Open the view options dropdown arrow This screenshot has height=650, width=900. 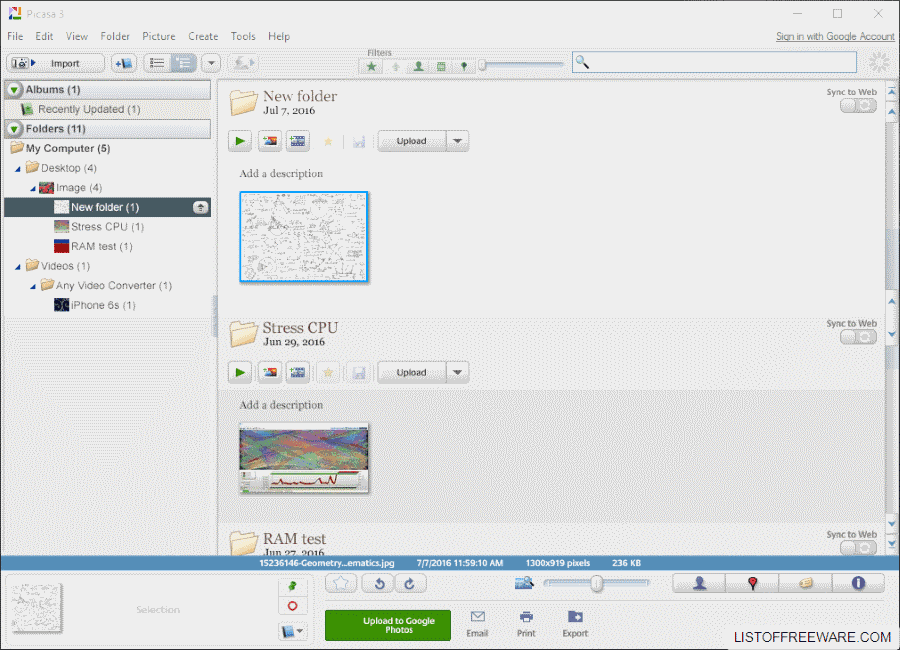click(x=211, y=63)
